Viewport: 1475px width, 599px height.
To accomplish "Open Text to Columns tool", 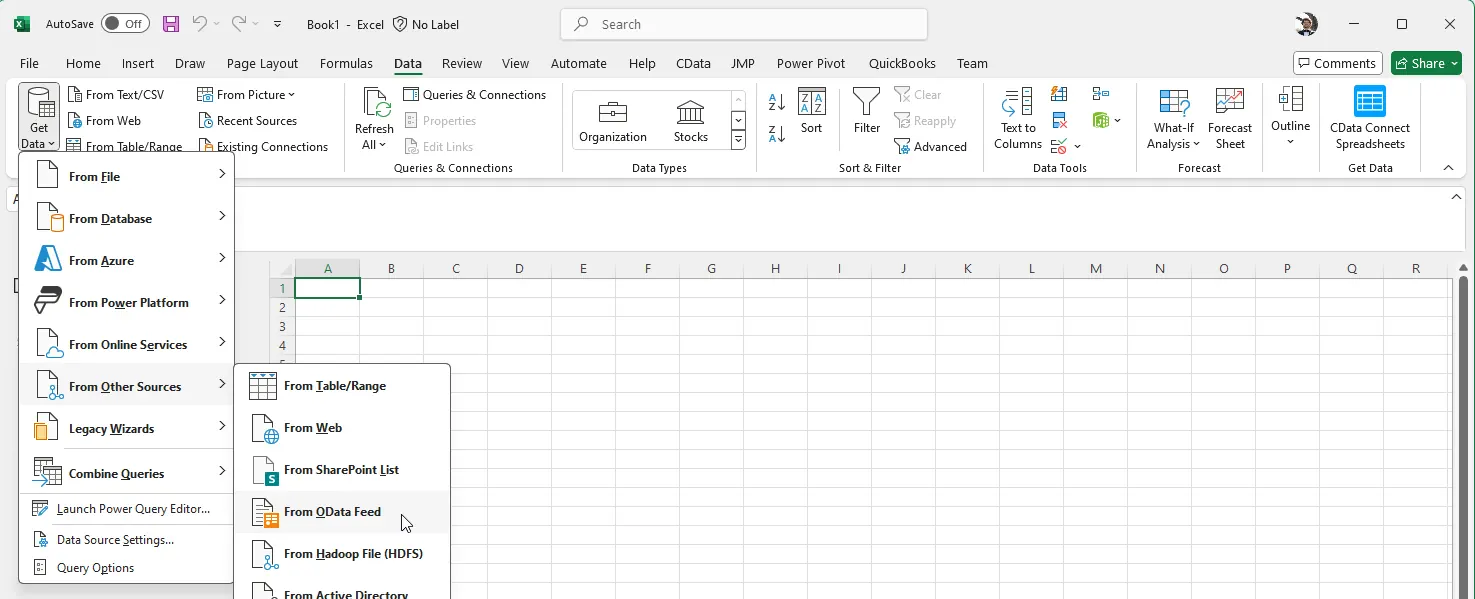I will [x=1018, y=119].
